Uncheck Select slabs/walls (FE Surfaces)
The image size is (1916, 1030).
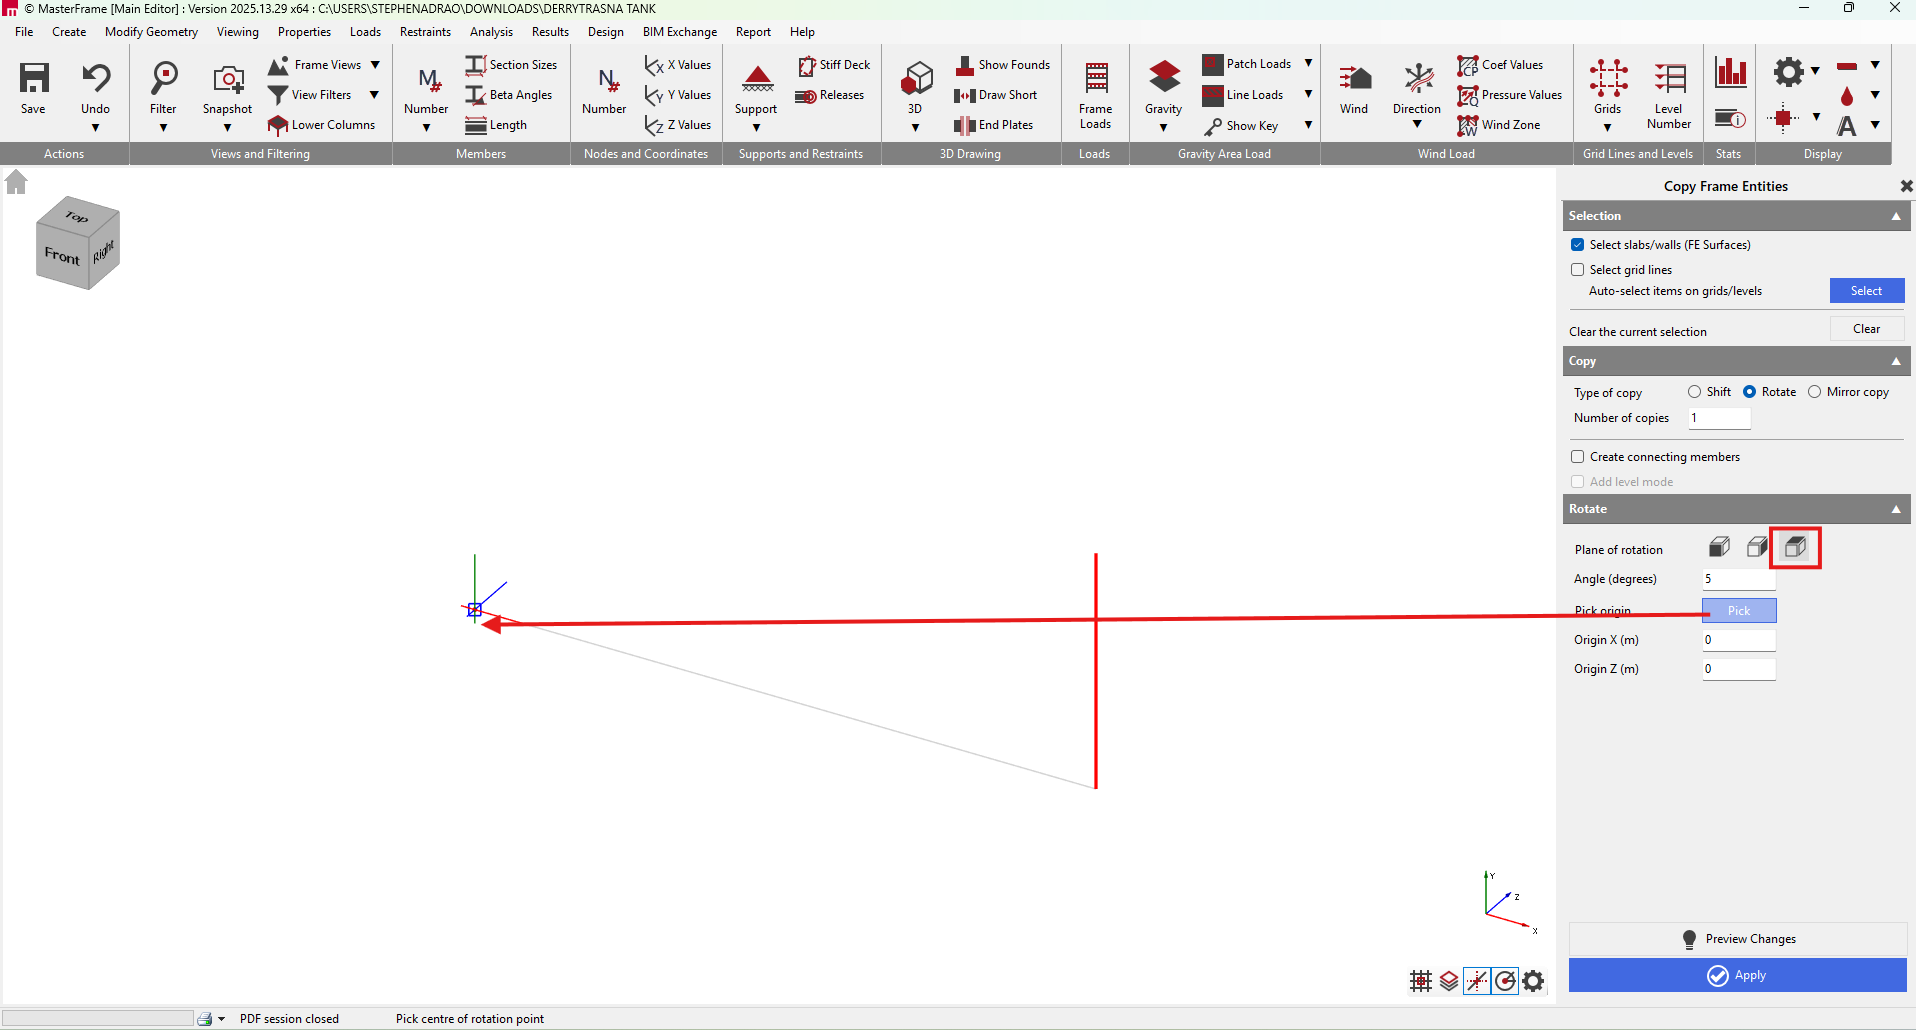1578,245
